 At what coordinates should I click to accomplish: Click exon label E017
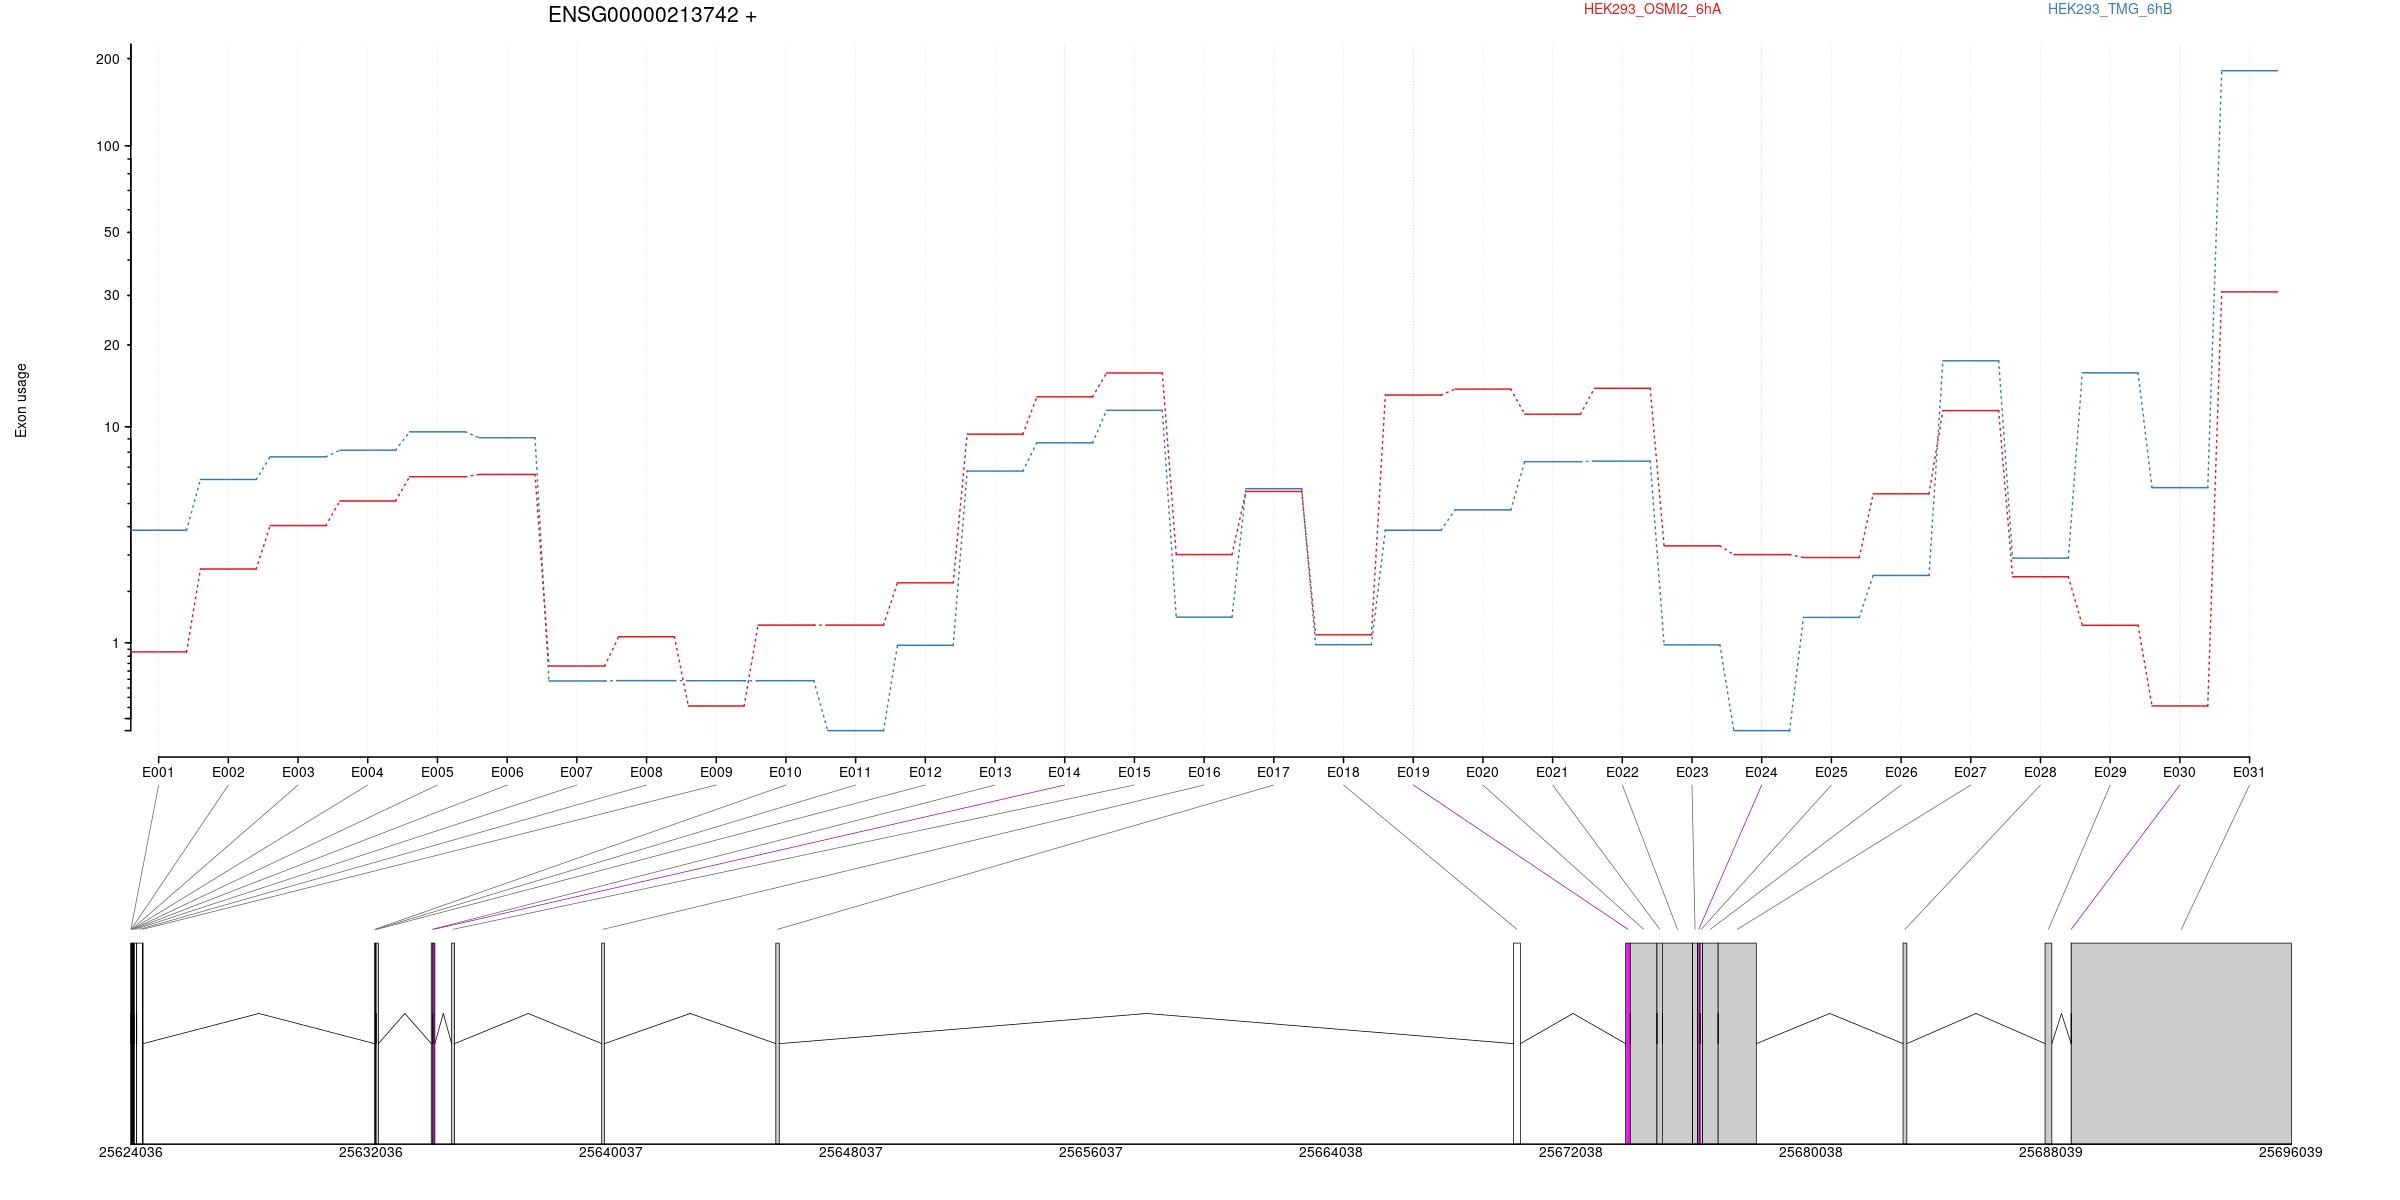click(1273, 772)
